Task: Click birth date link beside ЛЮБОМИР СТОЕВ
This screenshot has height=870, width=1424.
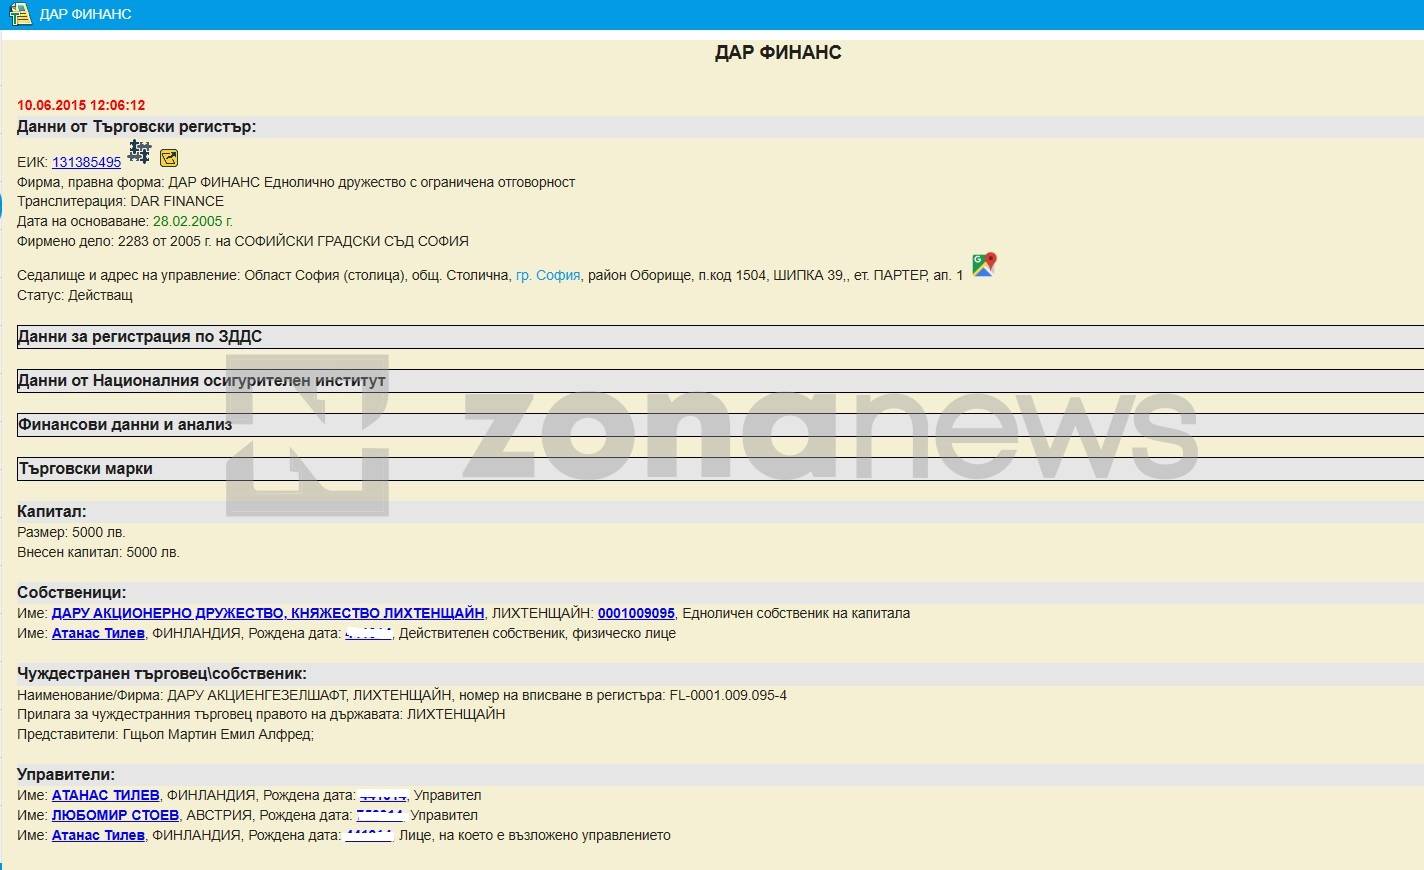Action: pos(380,815)
